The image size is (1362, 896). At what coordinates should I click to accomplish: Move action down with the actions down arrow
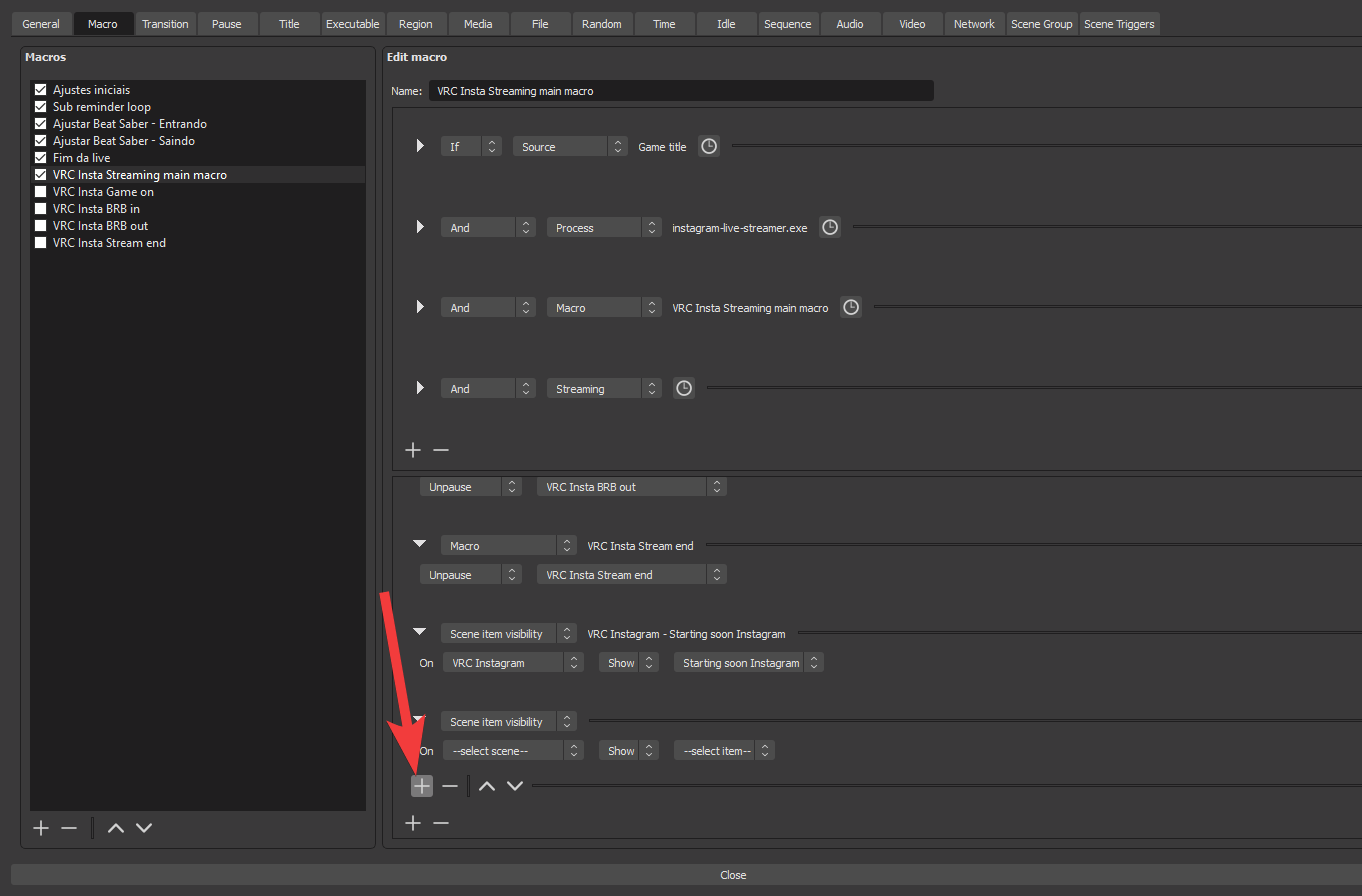(515, 786)
